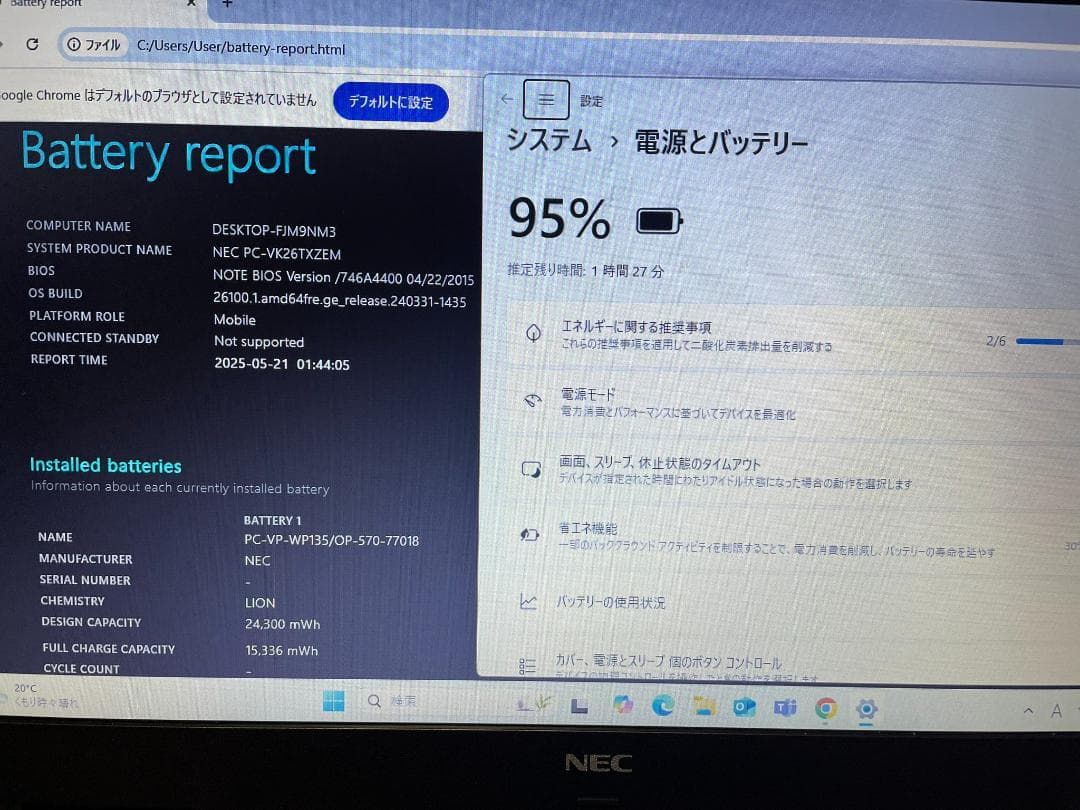1080x810 pixels.
Task: Click the screen sleep icon in Settings
Action: 531,469
